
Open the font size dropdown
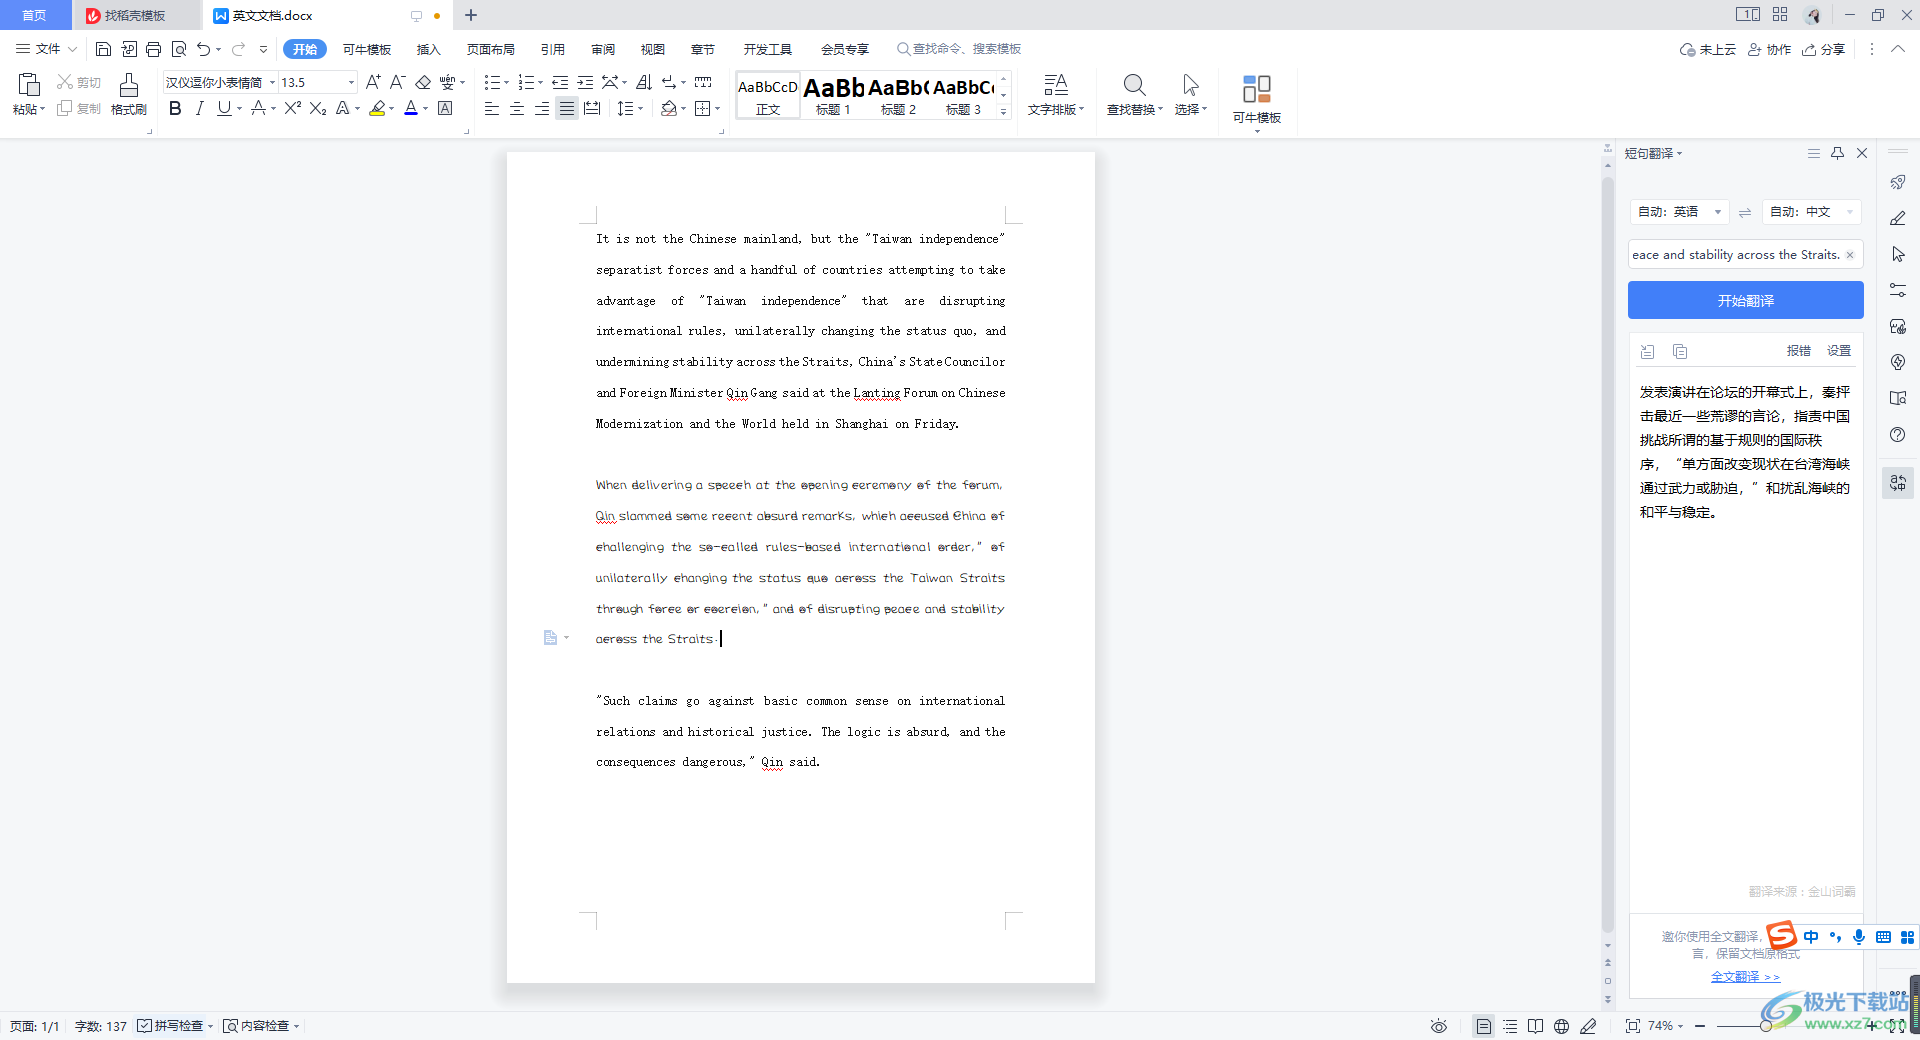tap(351, 82)
